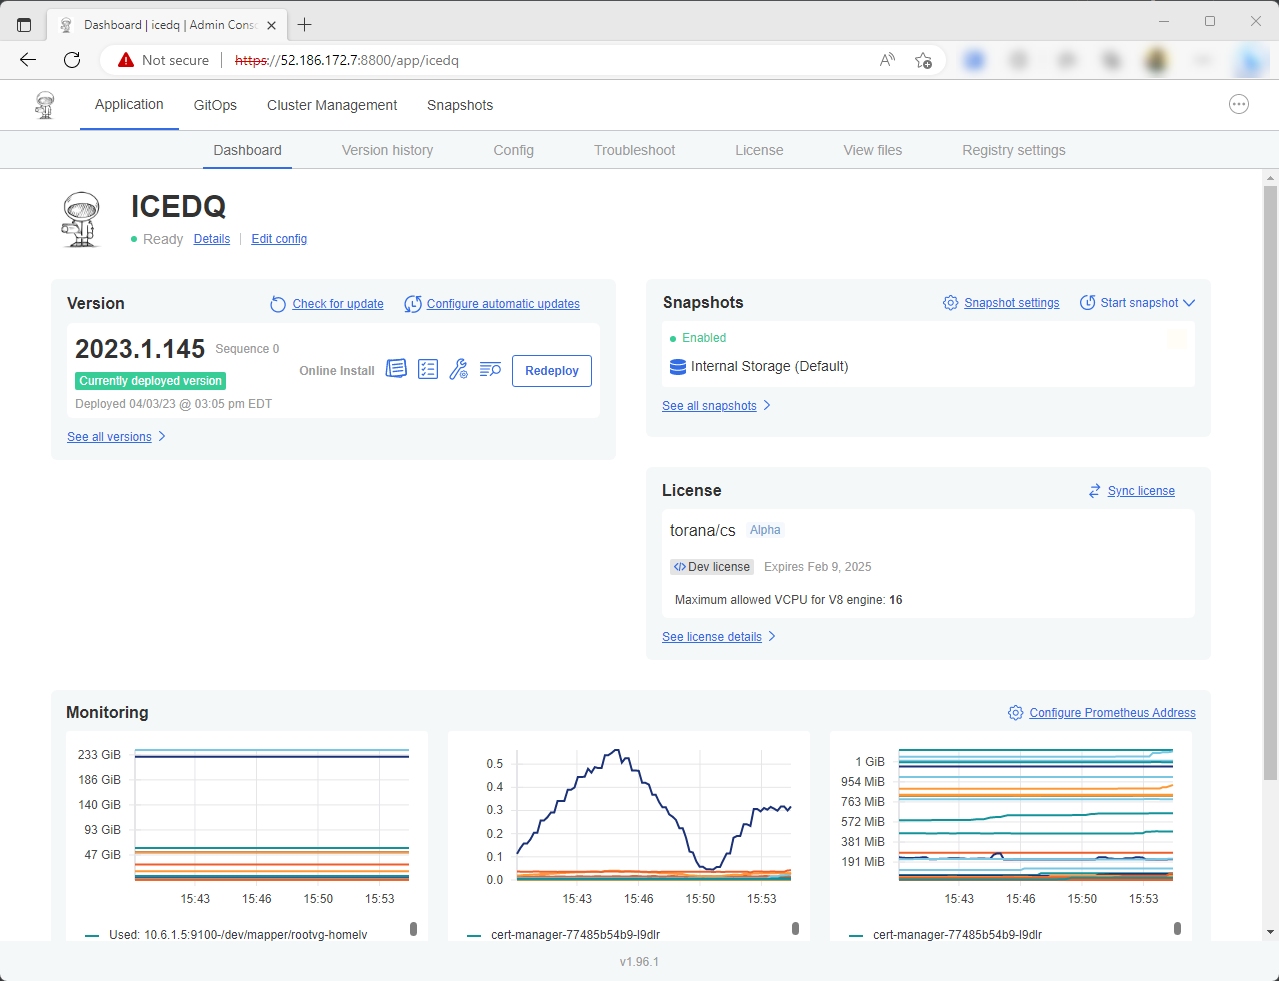Click the Configure automatic updates clock icon
The width and height of the screenshot is (1279, 981).
(413, 304)
